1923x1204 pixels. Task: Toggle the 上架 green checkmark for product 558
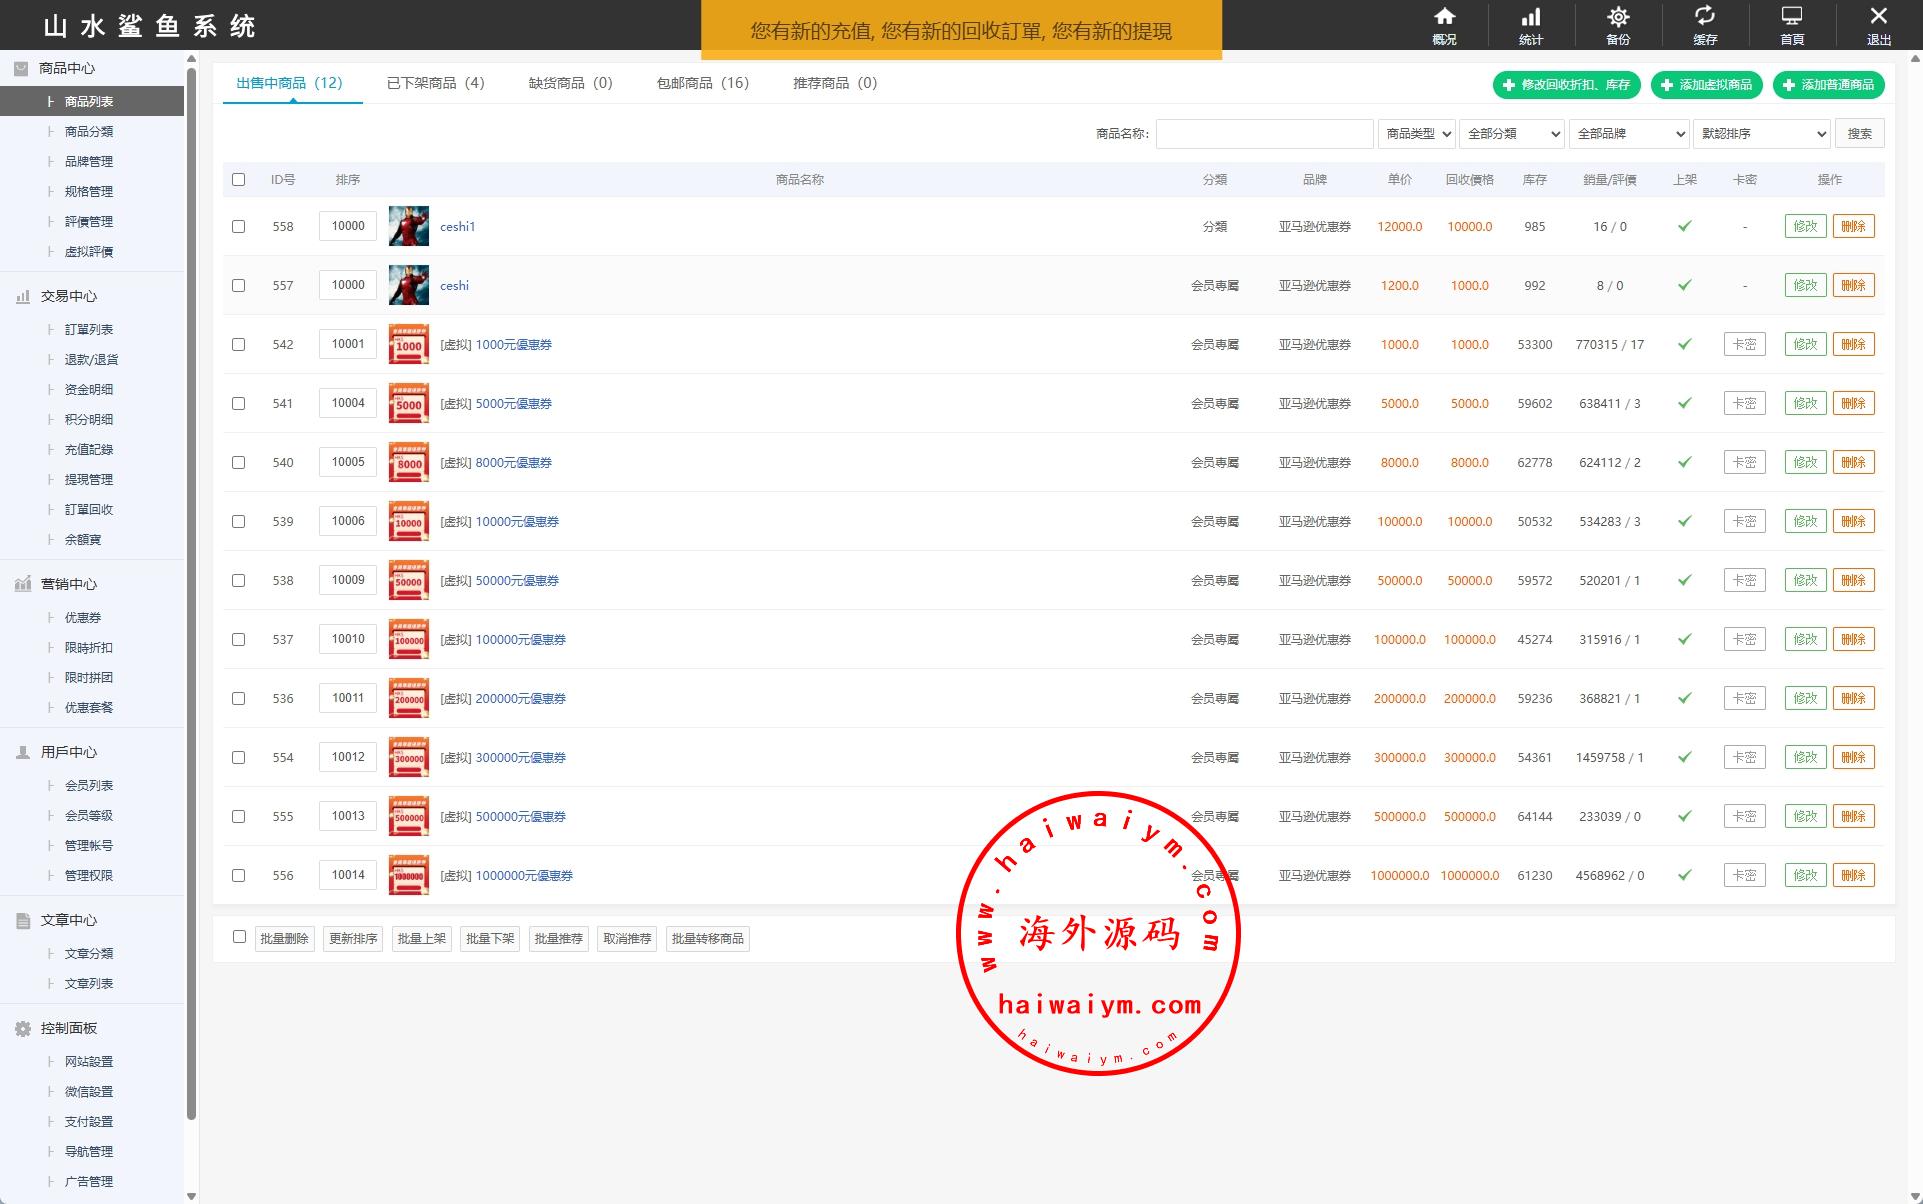(1684, 226)
